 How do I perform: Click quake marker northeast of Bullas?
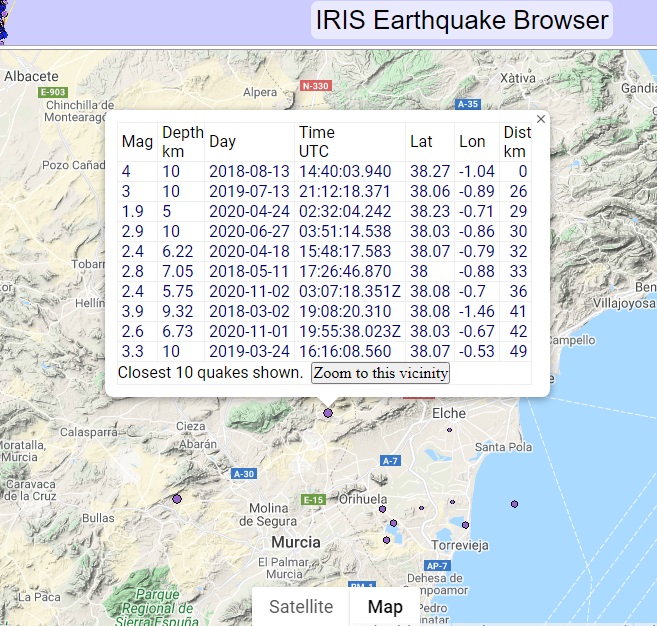coord(177,499)
